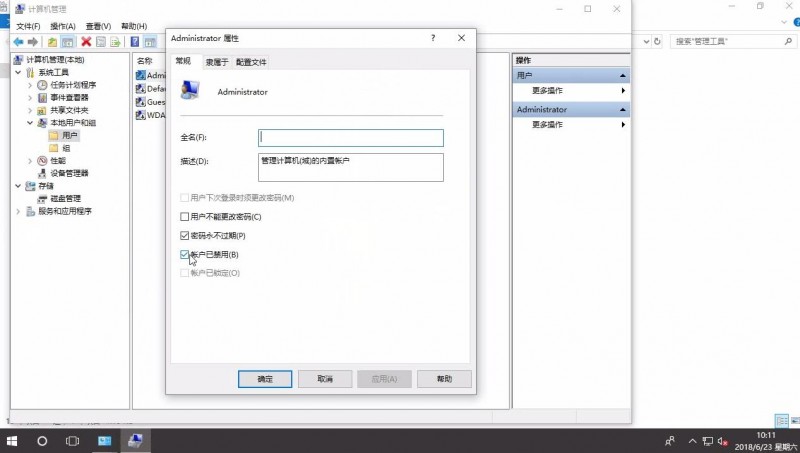Screen dimensions: 800x453
Task: Click the People icon on taskbar
Action: coord(670,441)
